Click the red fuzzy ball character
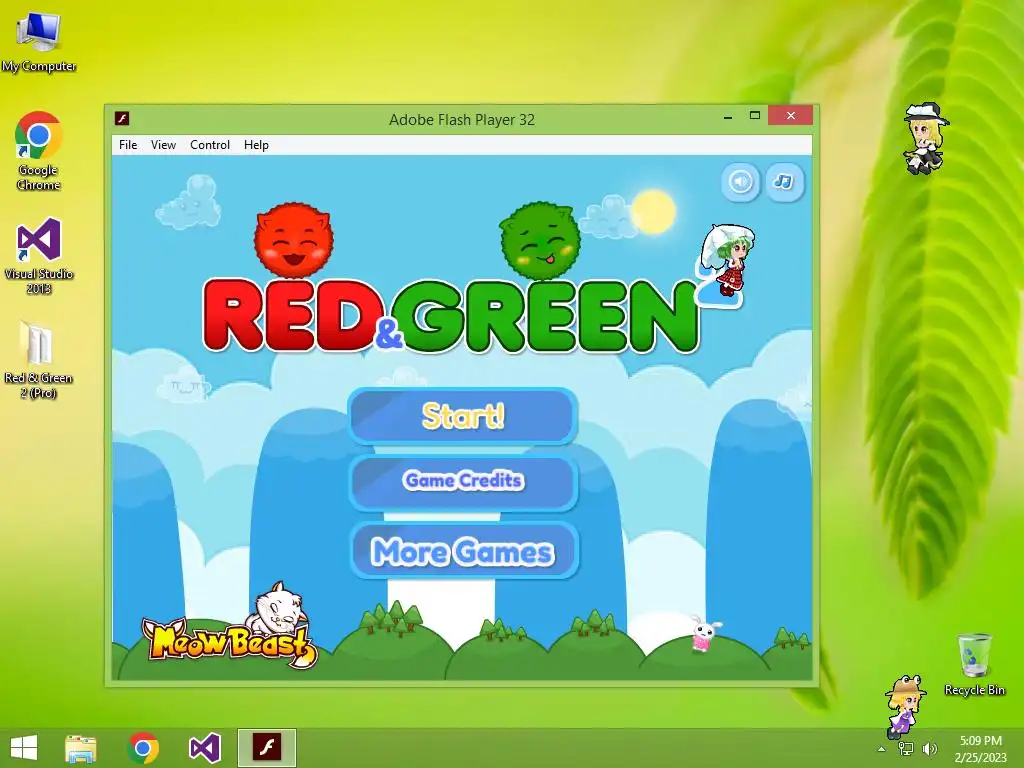The image size is (1024, 768). (x=293, y=240)
